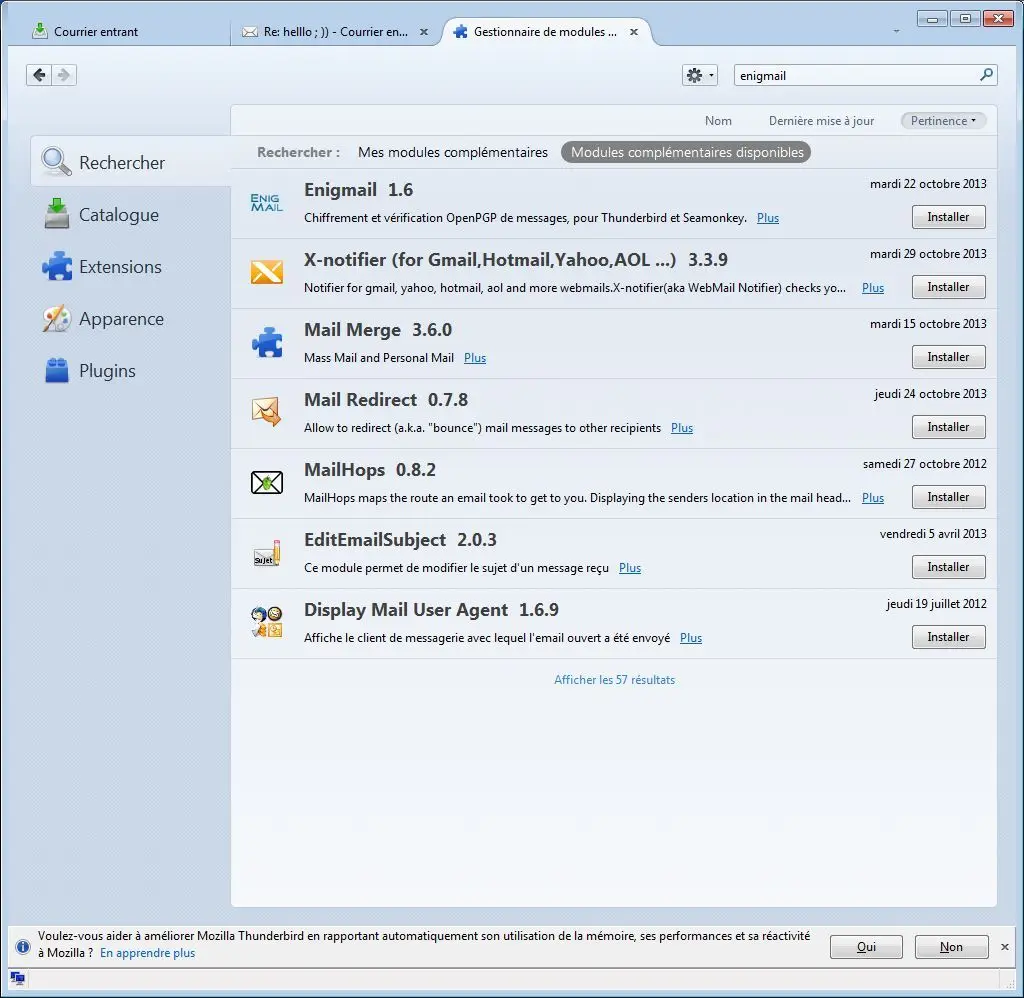Open the Catalogue section in sidebar
The height and width of the screenshot is (998, 1024).
[x=131, y=214]
